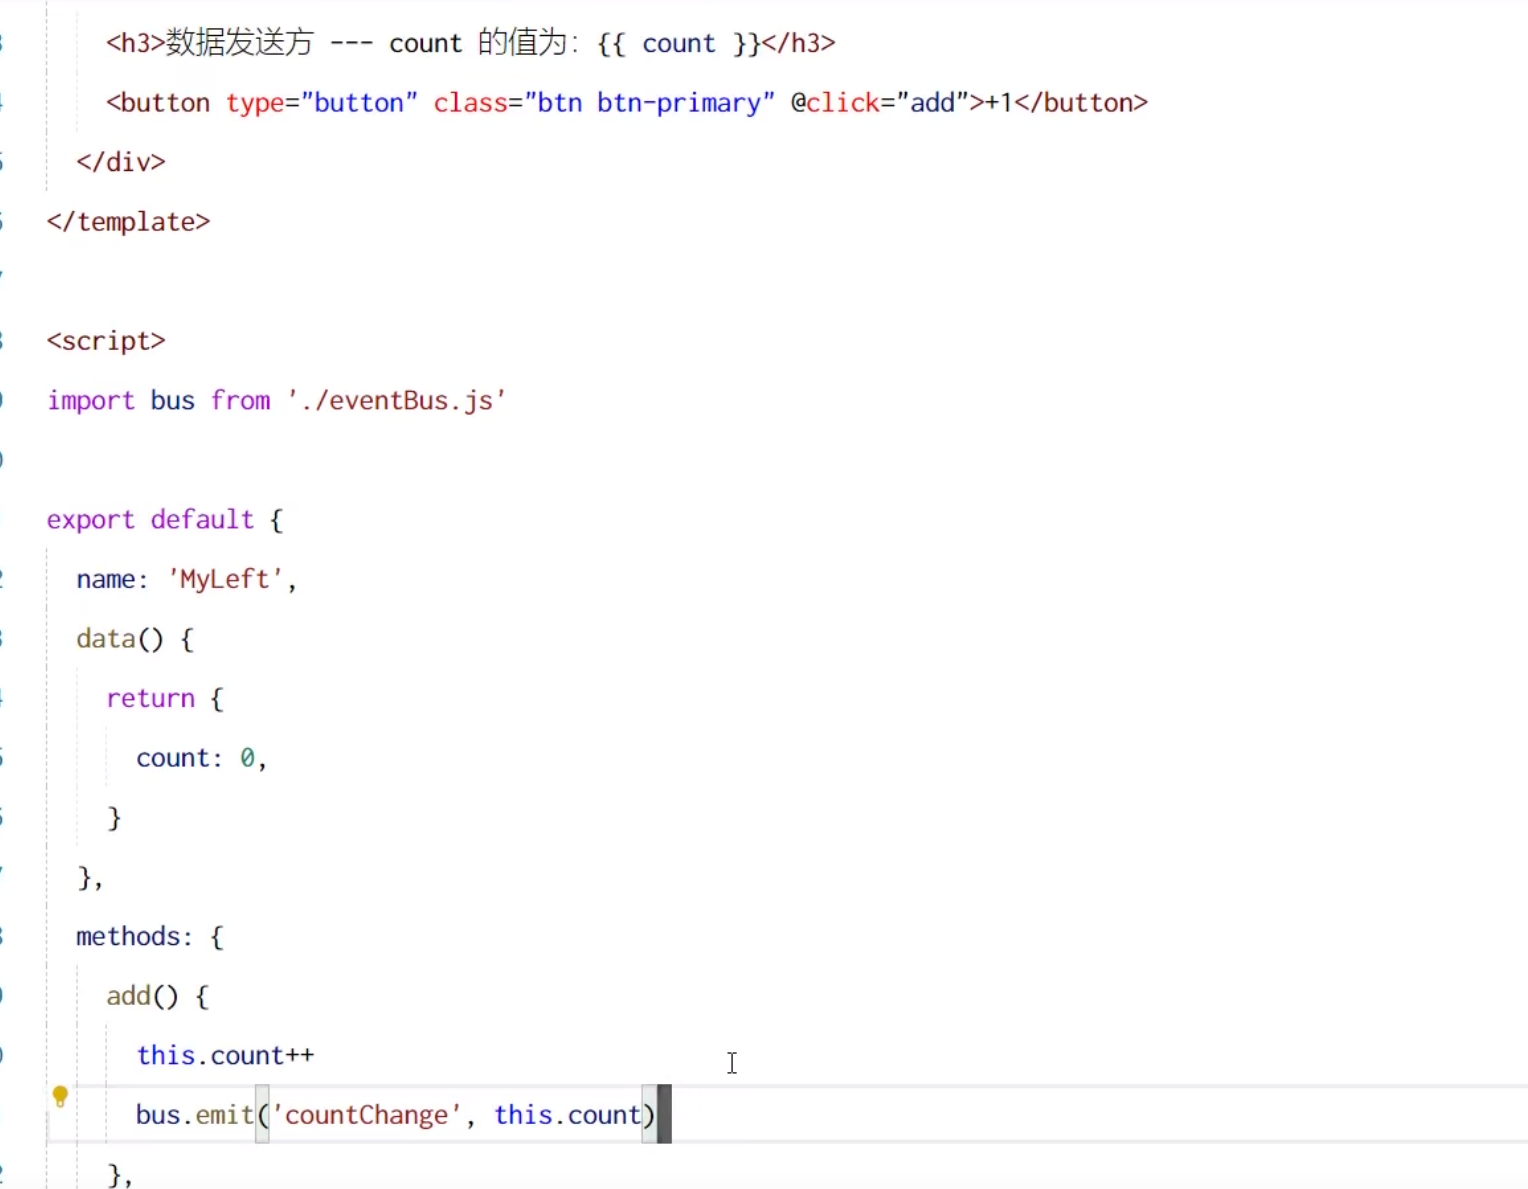
Task: Click this.count argument in emit call
Action: pyautogui.click(x=567, y=1115)
